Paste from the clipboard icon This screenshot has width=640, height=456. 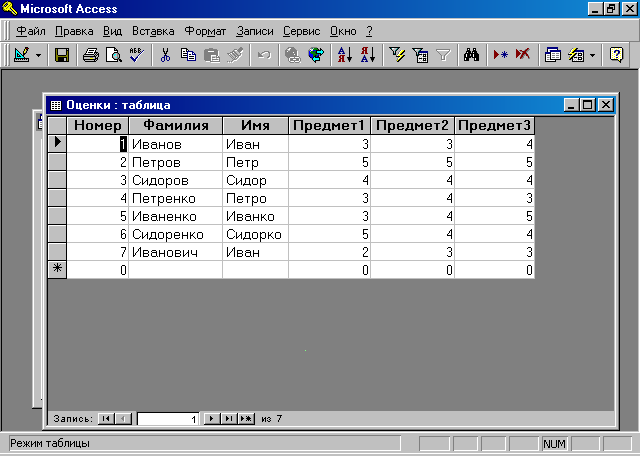(x=211, y=55)
